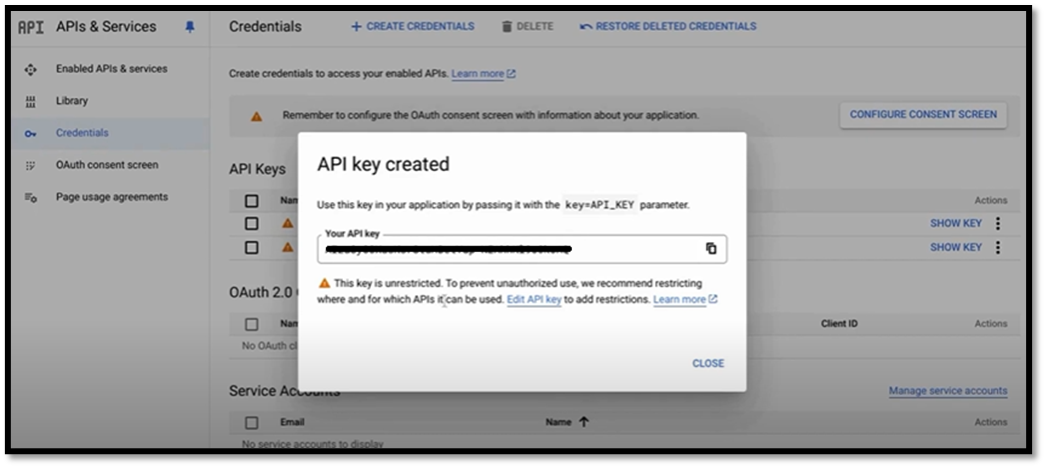Unpin the APIs & Services navigation with the pin icon

tap(190, 27)
